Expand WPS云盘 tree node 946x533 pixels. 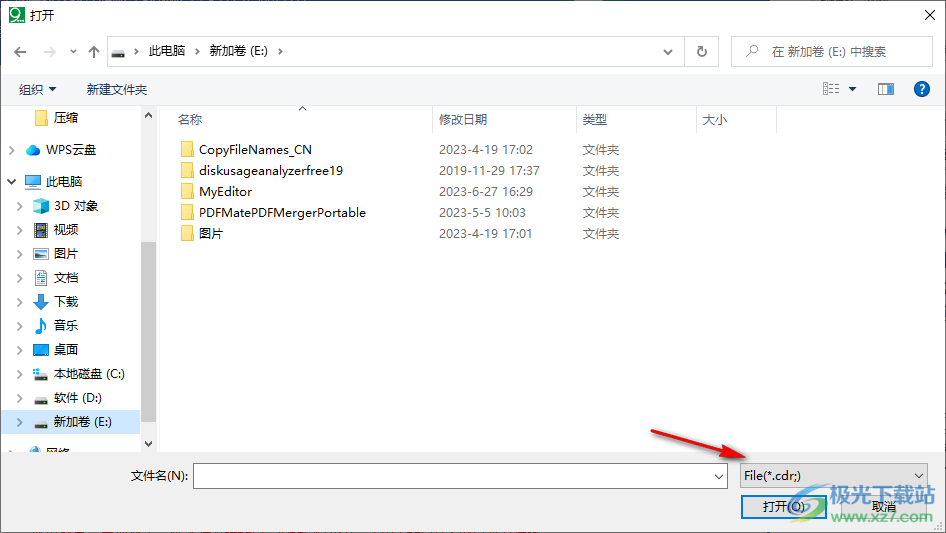tap(11, 150)
